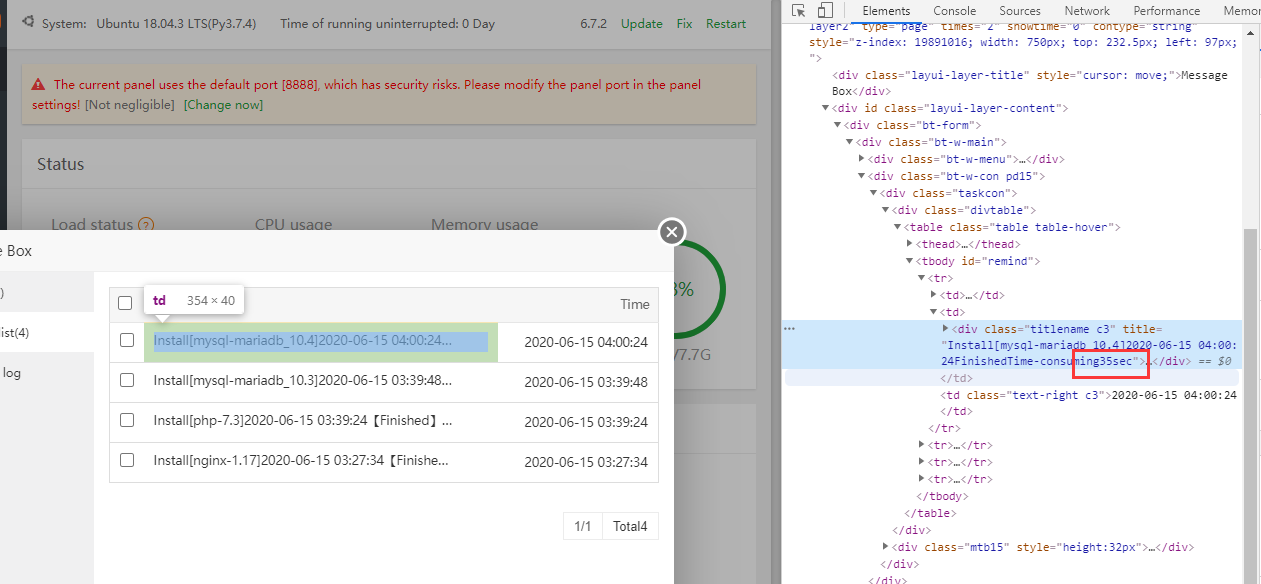Screen dimensions: 1261x584
Task: Click the Change now link
Action: tap(223, 105)
